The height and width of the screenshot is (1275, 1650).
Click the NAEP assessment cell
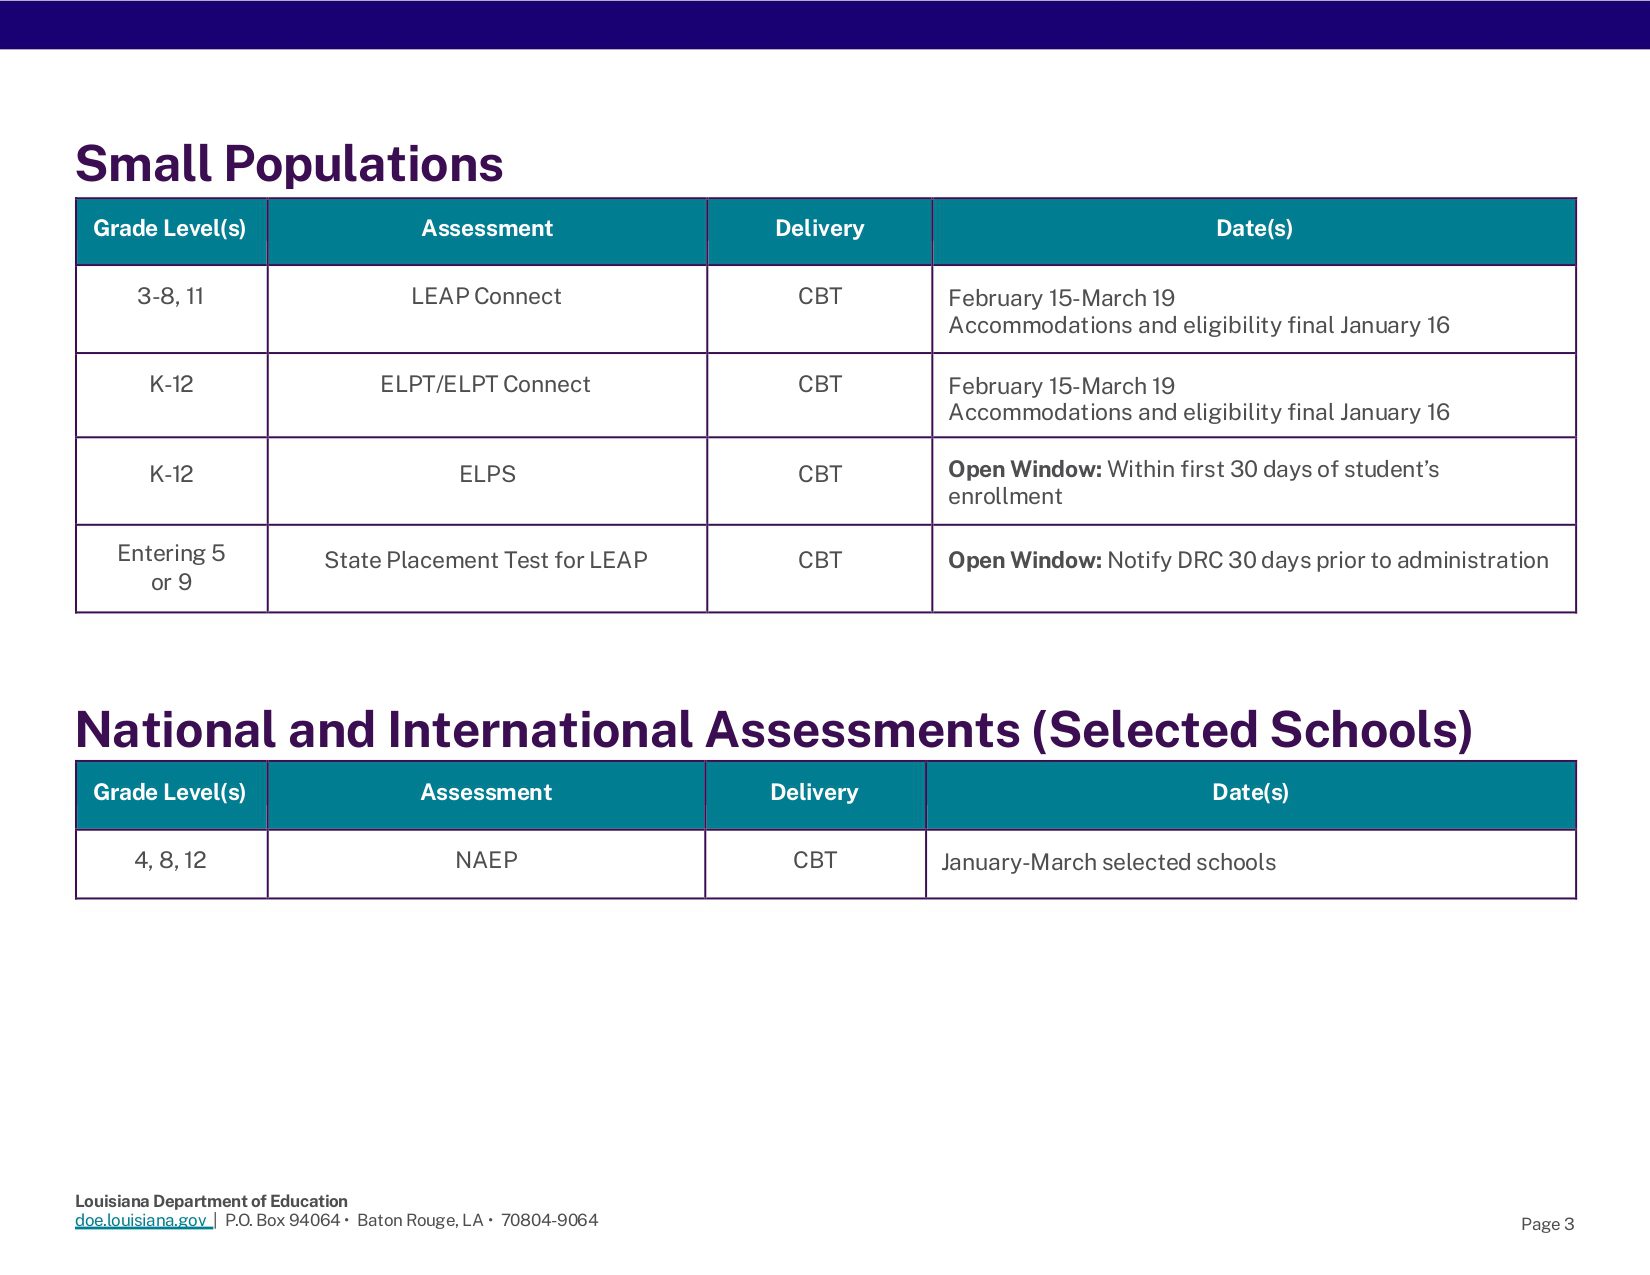486,861
